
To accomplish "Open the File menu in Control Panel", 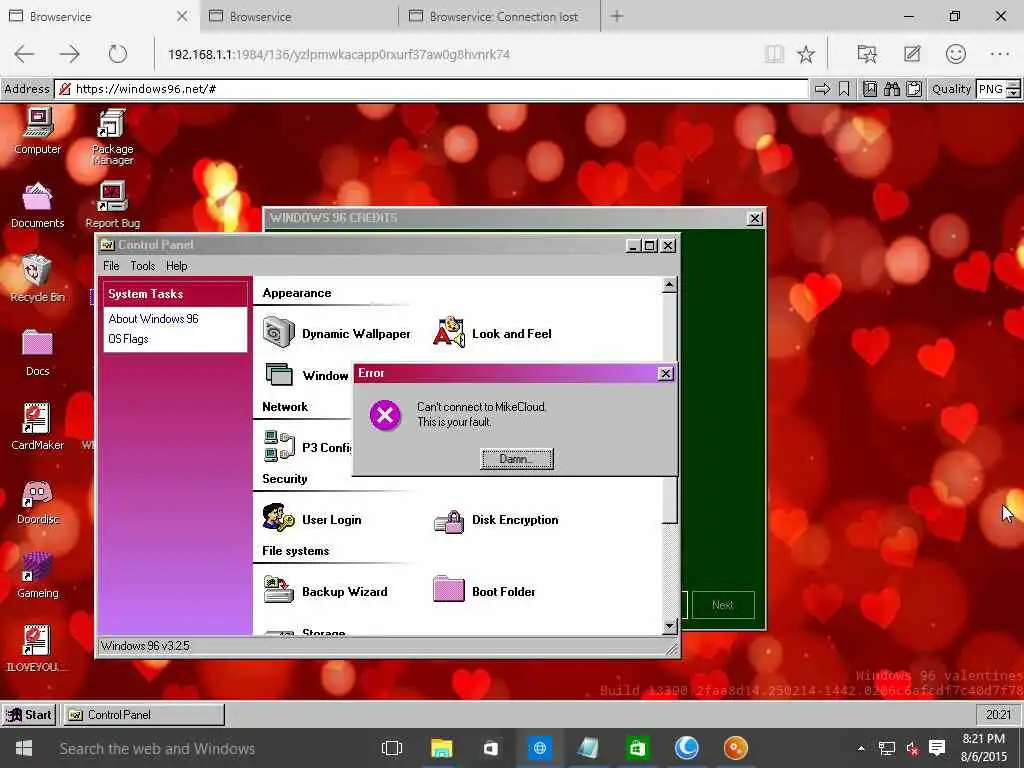I will coord(111,266).
